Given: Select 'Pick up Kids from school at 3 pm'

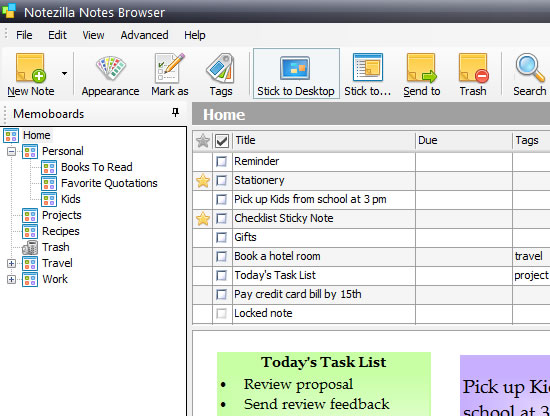Looking at the screenshot, I should (310, 199).
